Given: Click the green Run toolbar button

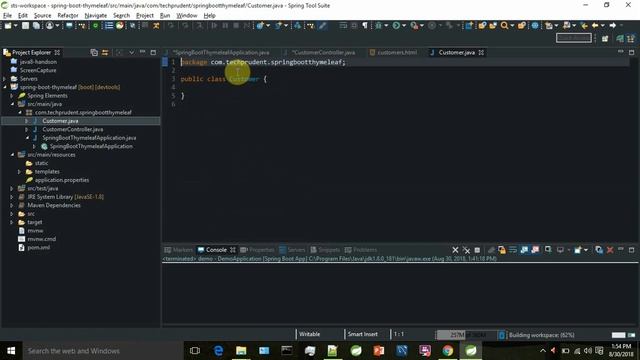Looking at the screenshot, I should point(396,26).
